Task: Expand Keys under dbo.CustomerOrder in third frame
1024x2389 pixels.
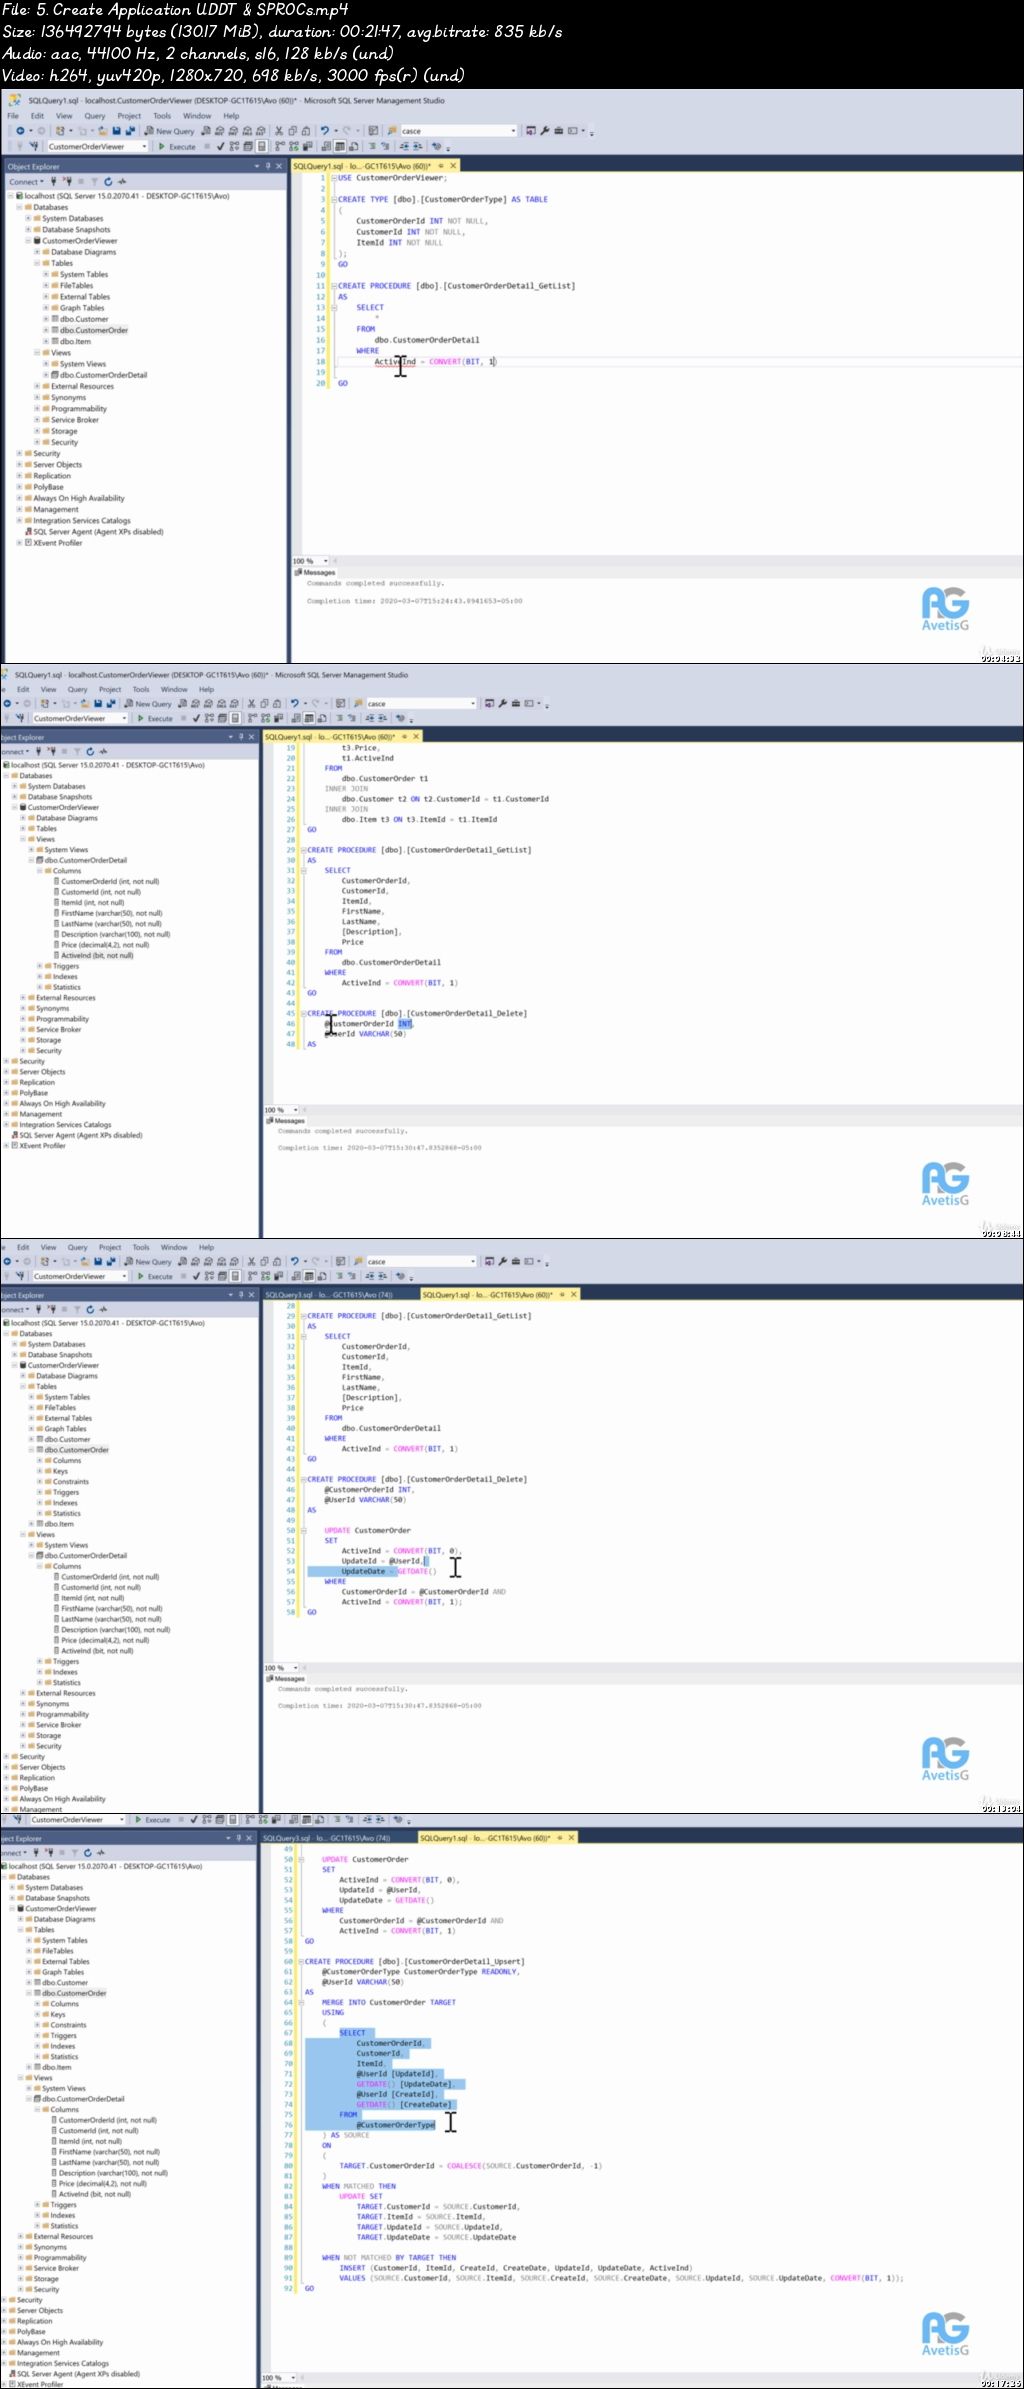Action: click(41, 1471)
